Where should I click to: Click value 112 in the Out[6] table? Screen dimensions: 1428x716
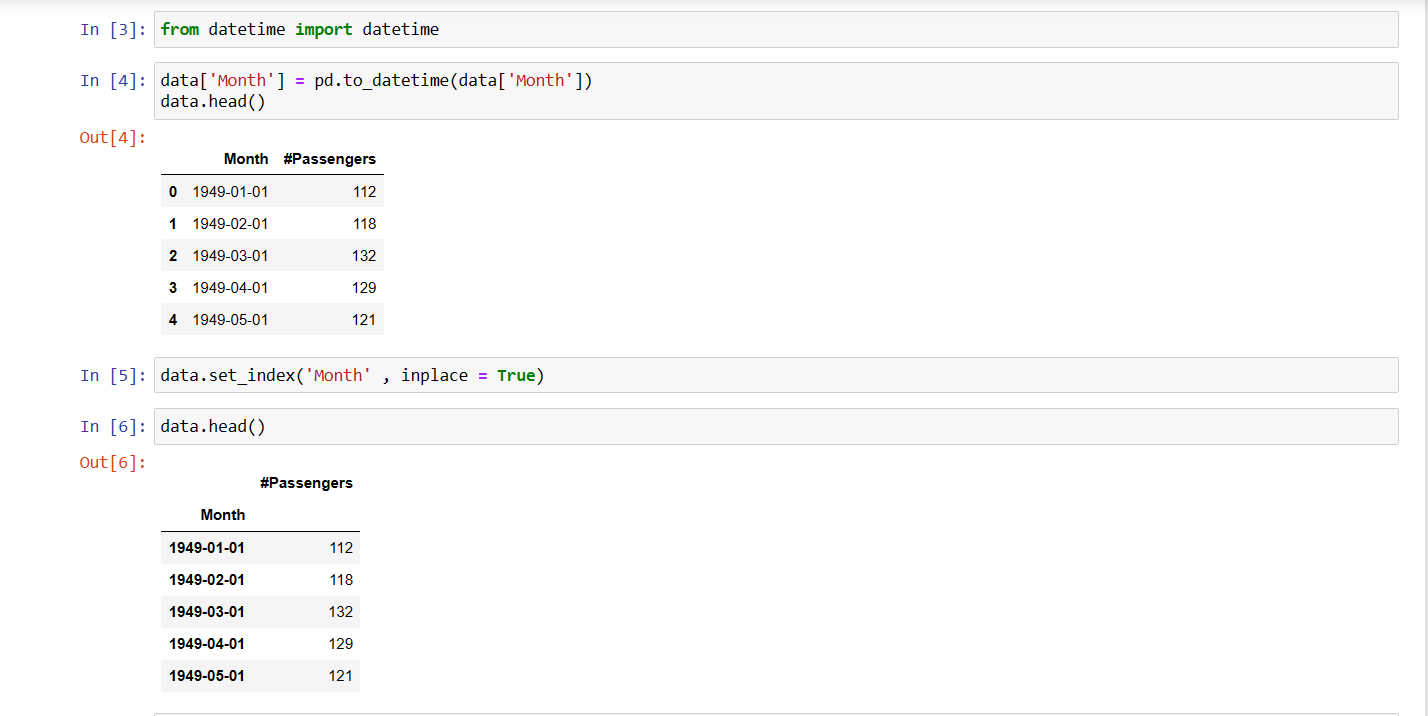click(x=341, y=548)
